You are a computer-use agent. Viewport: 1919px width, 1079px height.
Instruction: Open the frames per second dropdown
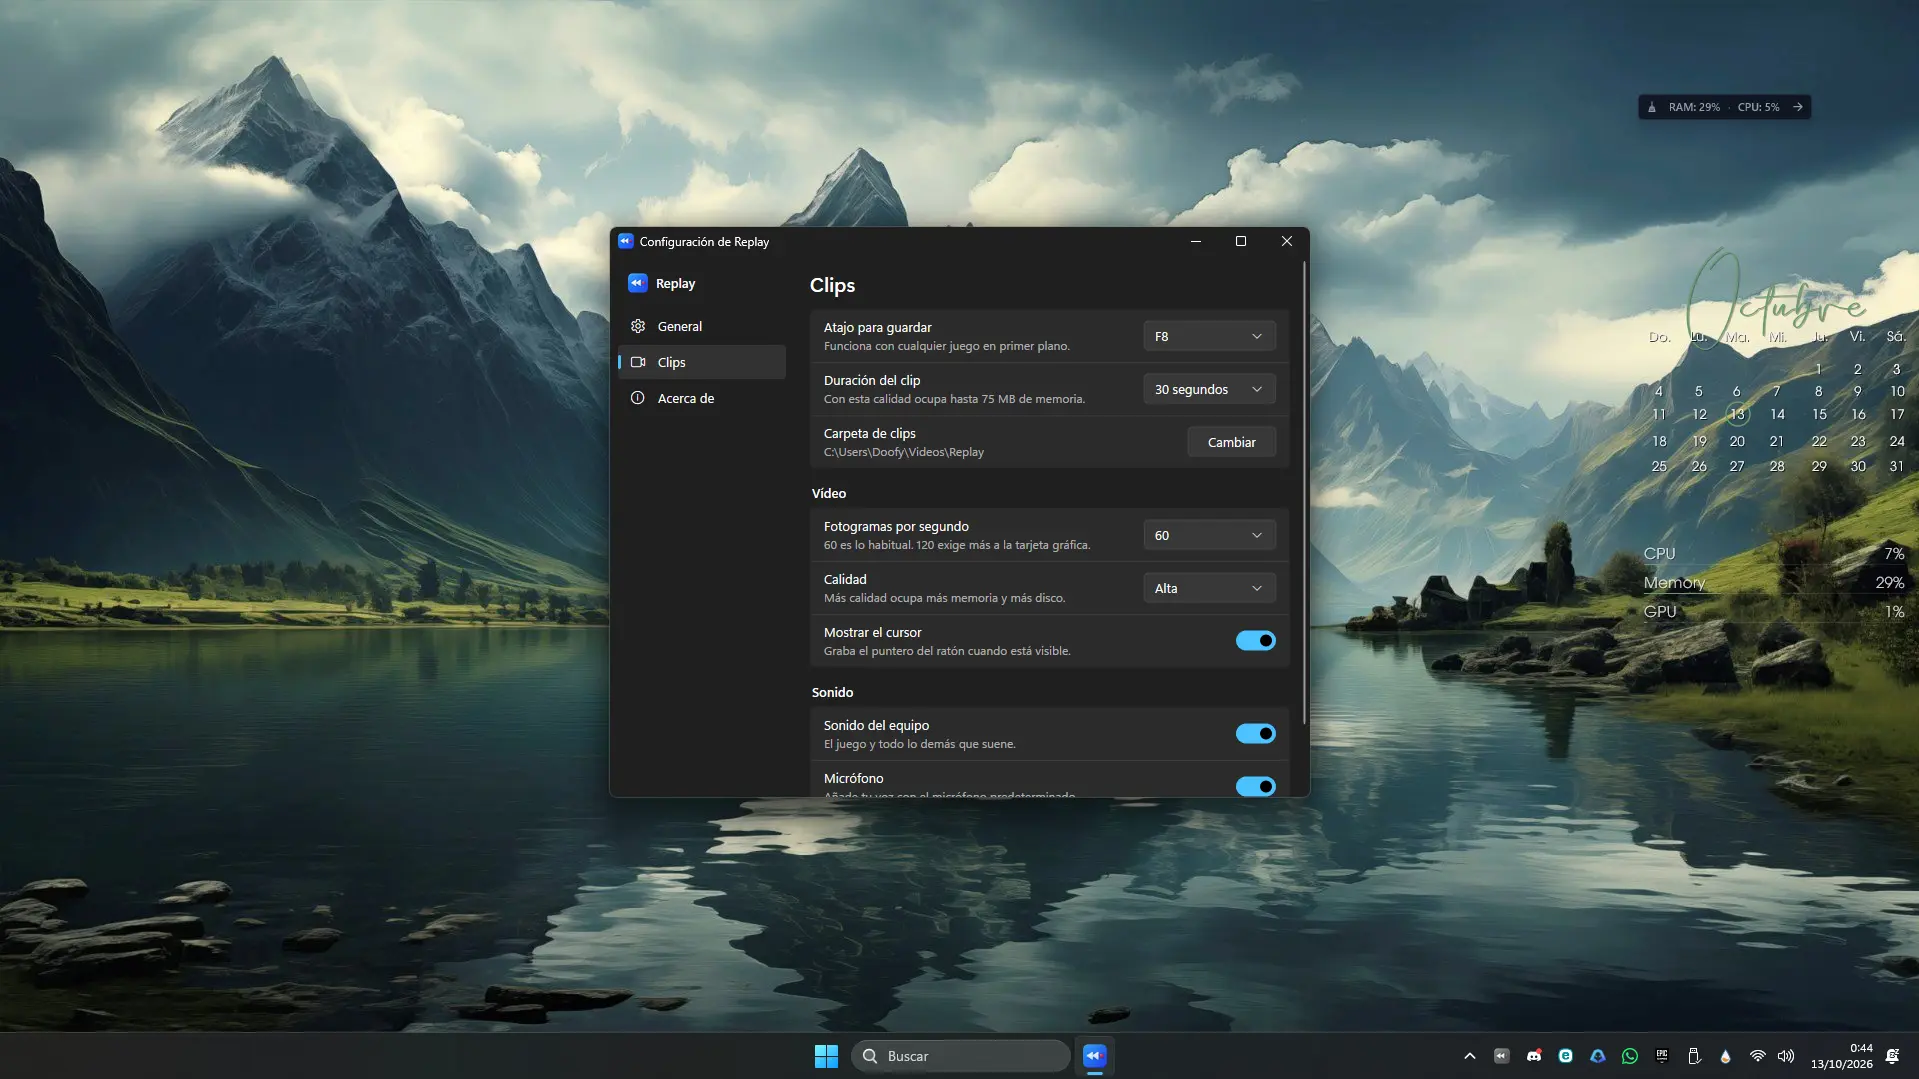tap(1209, 535)
